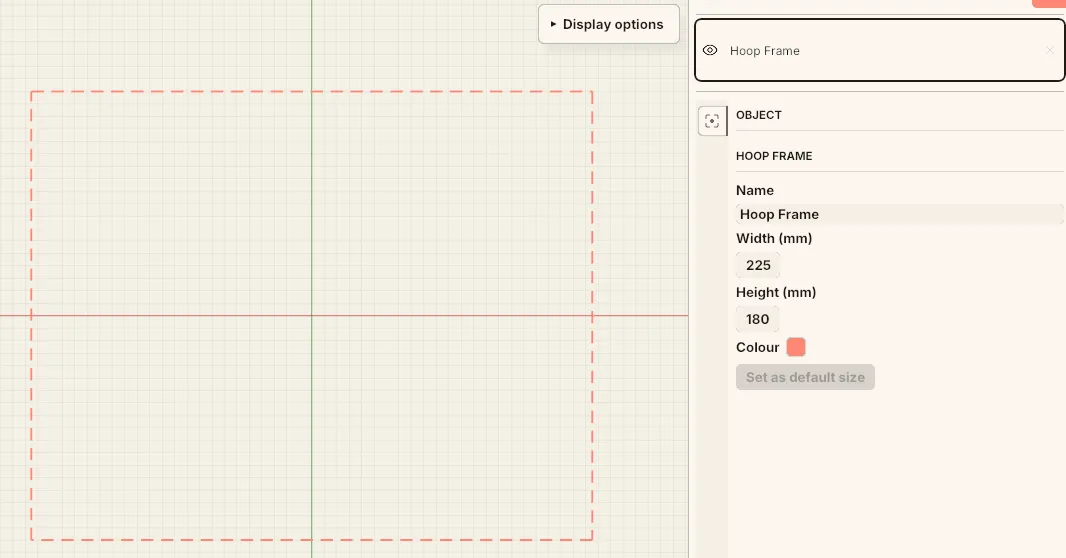Edit the Height (mm) field showing 180
1066x558 pixels.
pos(757,319)
